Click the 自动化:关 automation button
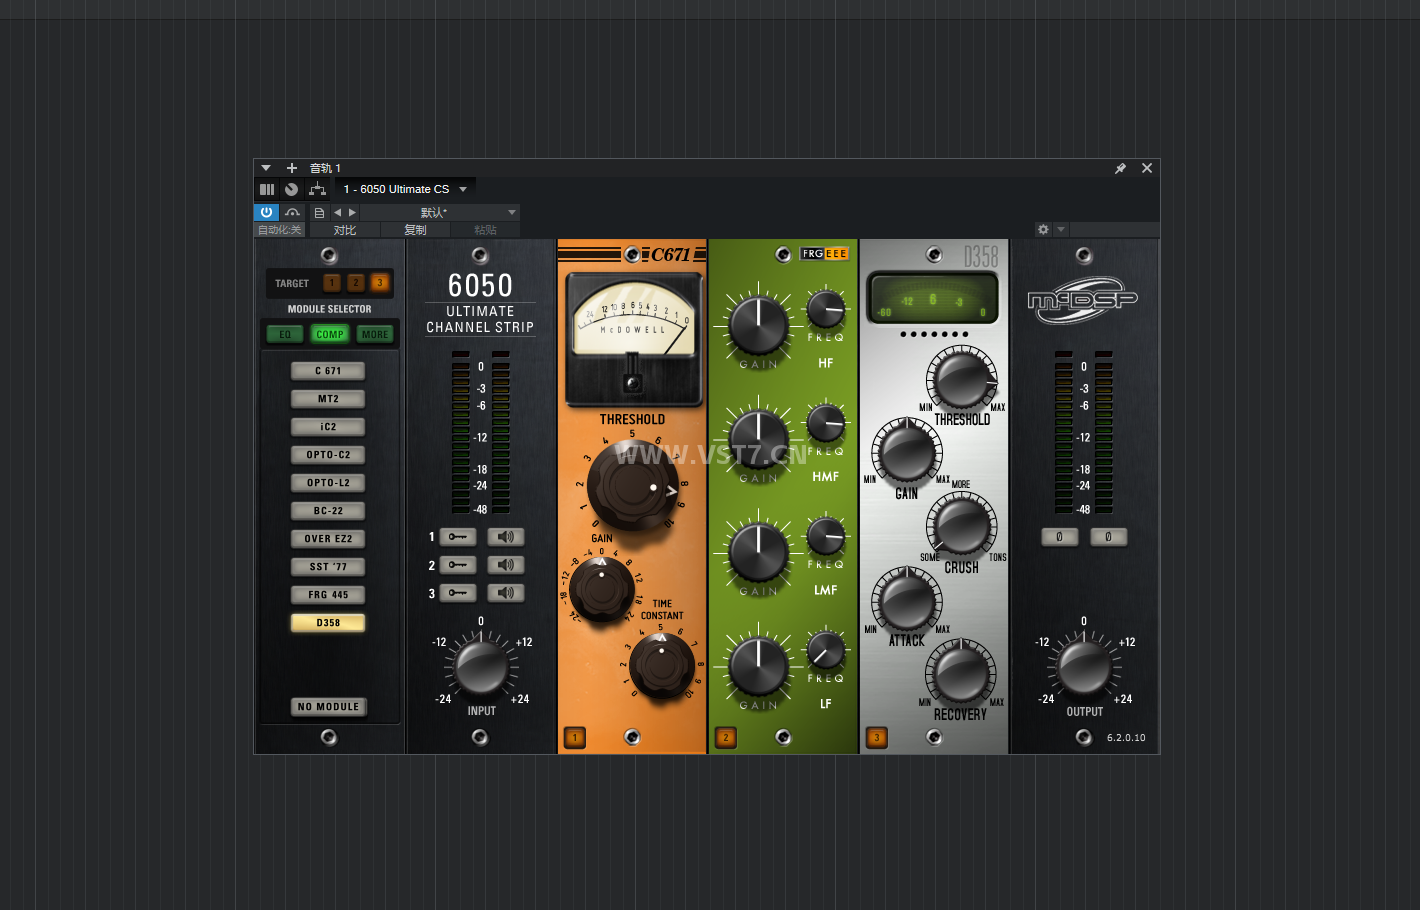The image size is (1420, 910). click(x=279, y=230)
